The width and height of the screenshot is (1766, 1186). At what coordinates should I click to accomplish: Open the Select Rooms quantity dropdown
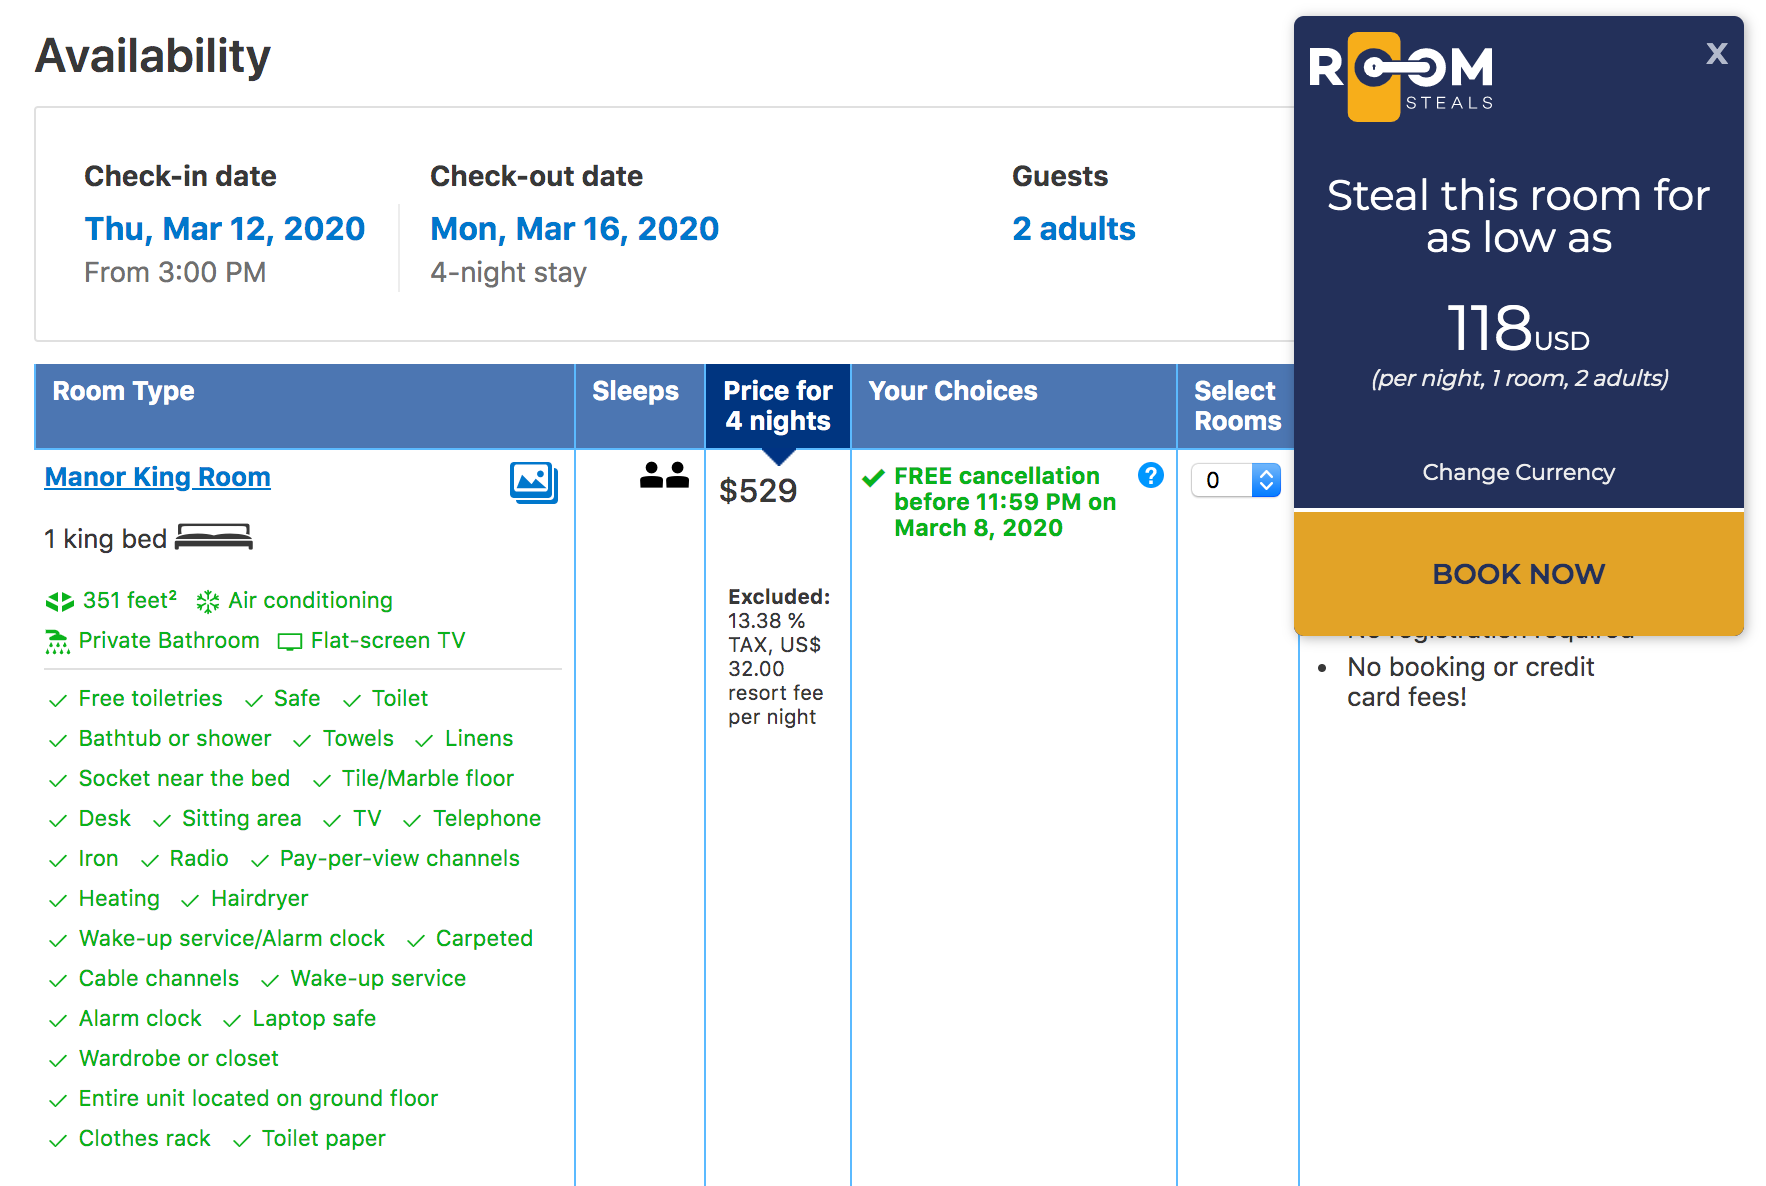(x=1236, y=480)
